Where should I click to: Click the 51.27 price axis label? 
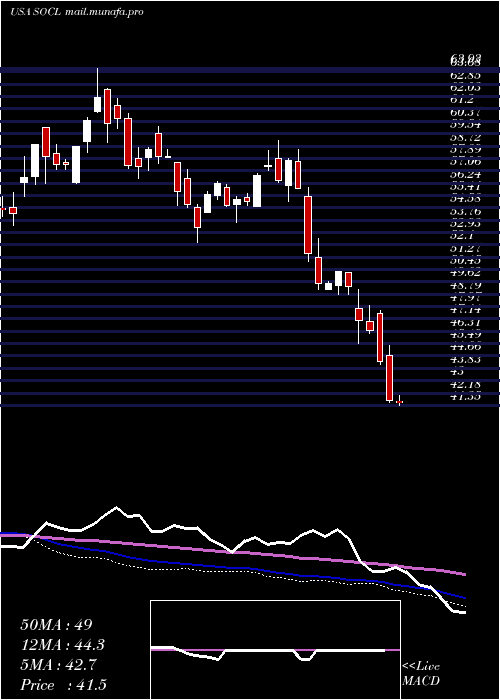(465, 249)
